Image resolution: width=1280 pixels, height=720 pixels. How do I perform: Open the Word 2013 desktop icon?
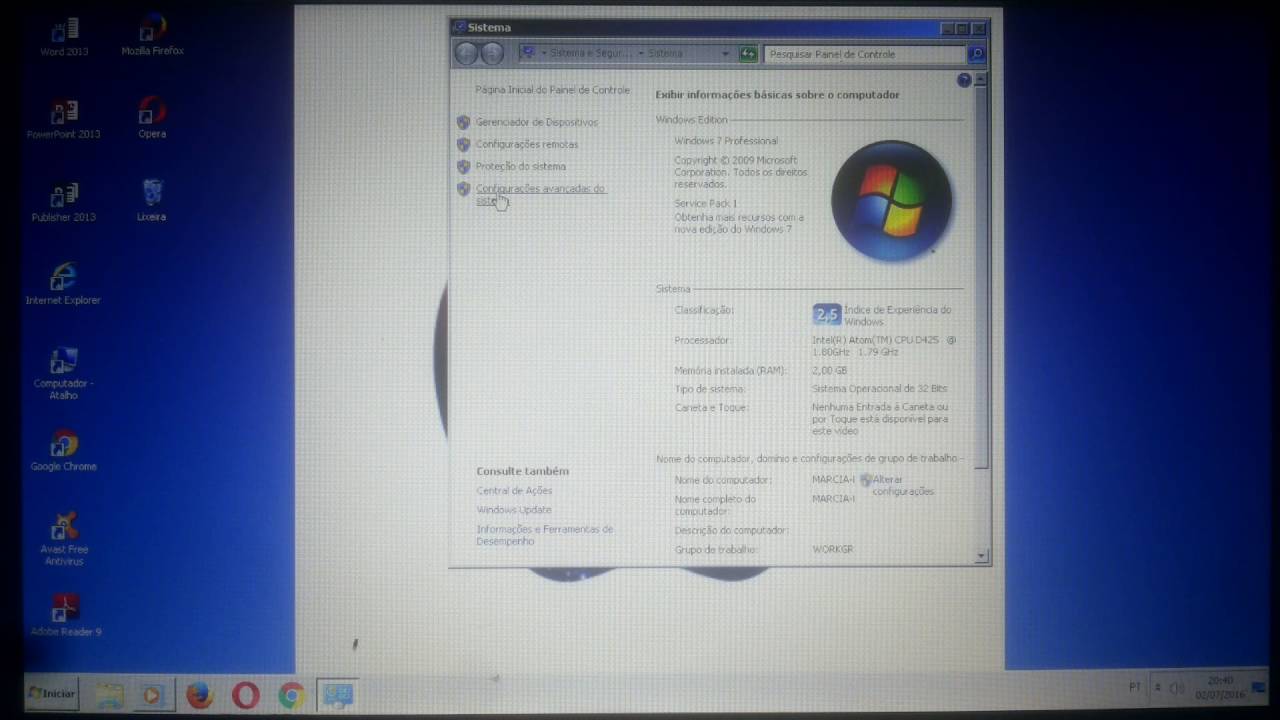pyautogui.click(x=64, y=37)
